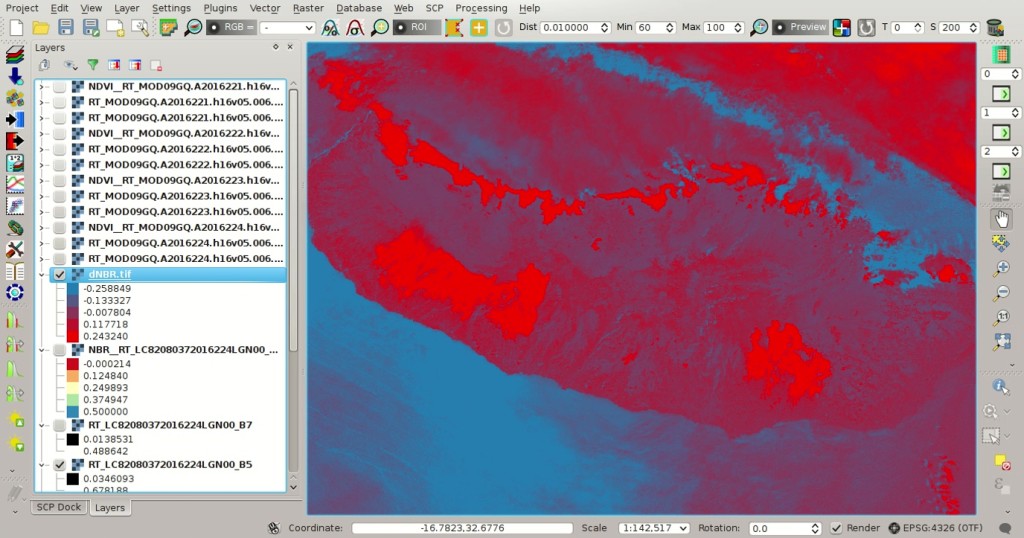Collapse the NBR__RT_LC82080372016224LGN00 layer legend
This screenshot has height=538, width=1024.
pos(42,350)
